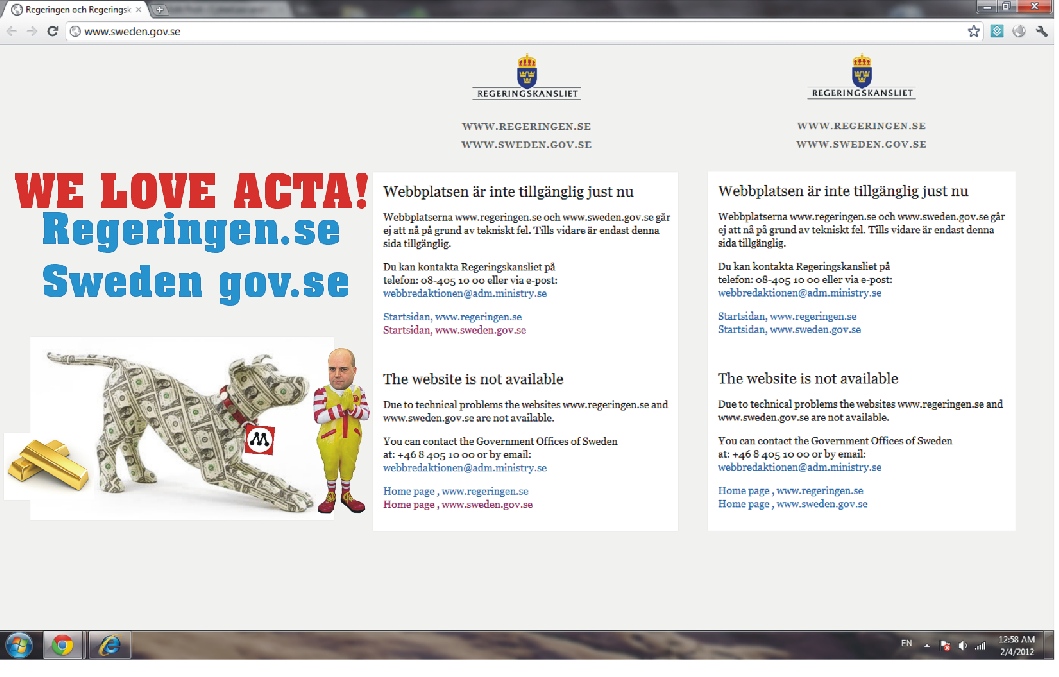Image resolution: width=1059 pixels, height=677 pixels.
Task: Open the Windows Start menu orb
Action: click(x=18, y=646)
